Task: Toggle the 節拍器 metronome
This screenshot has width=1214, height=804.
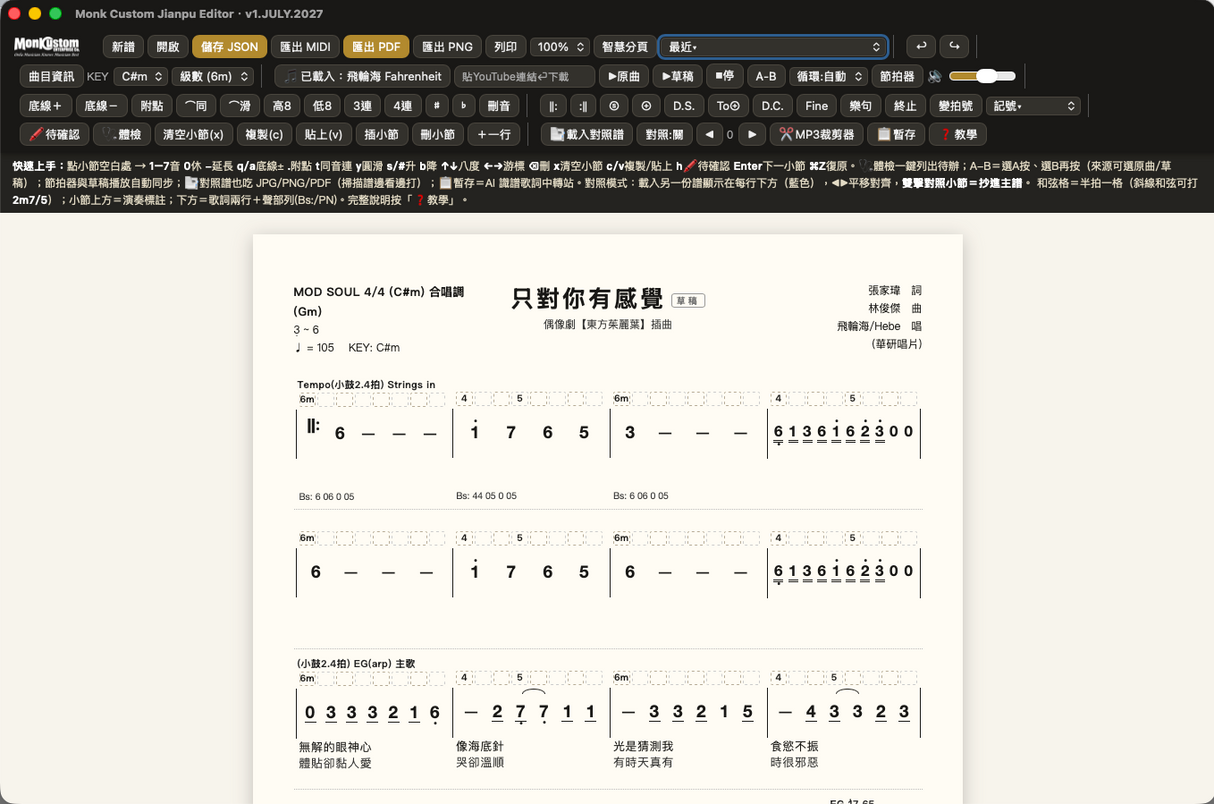Action: click(897, 76)
